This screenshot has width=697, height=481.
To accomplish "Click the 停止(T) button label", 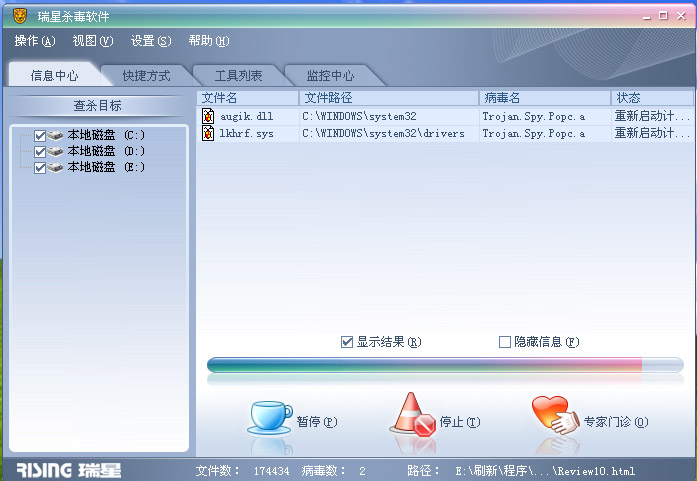I will tap(460, 421).
